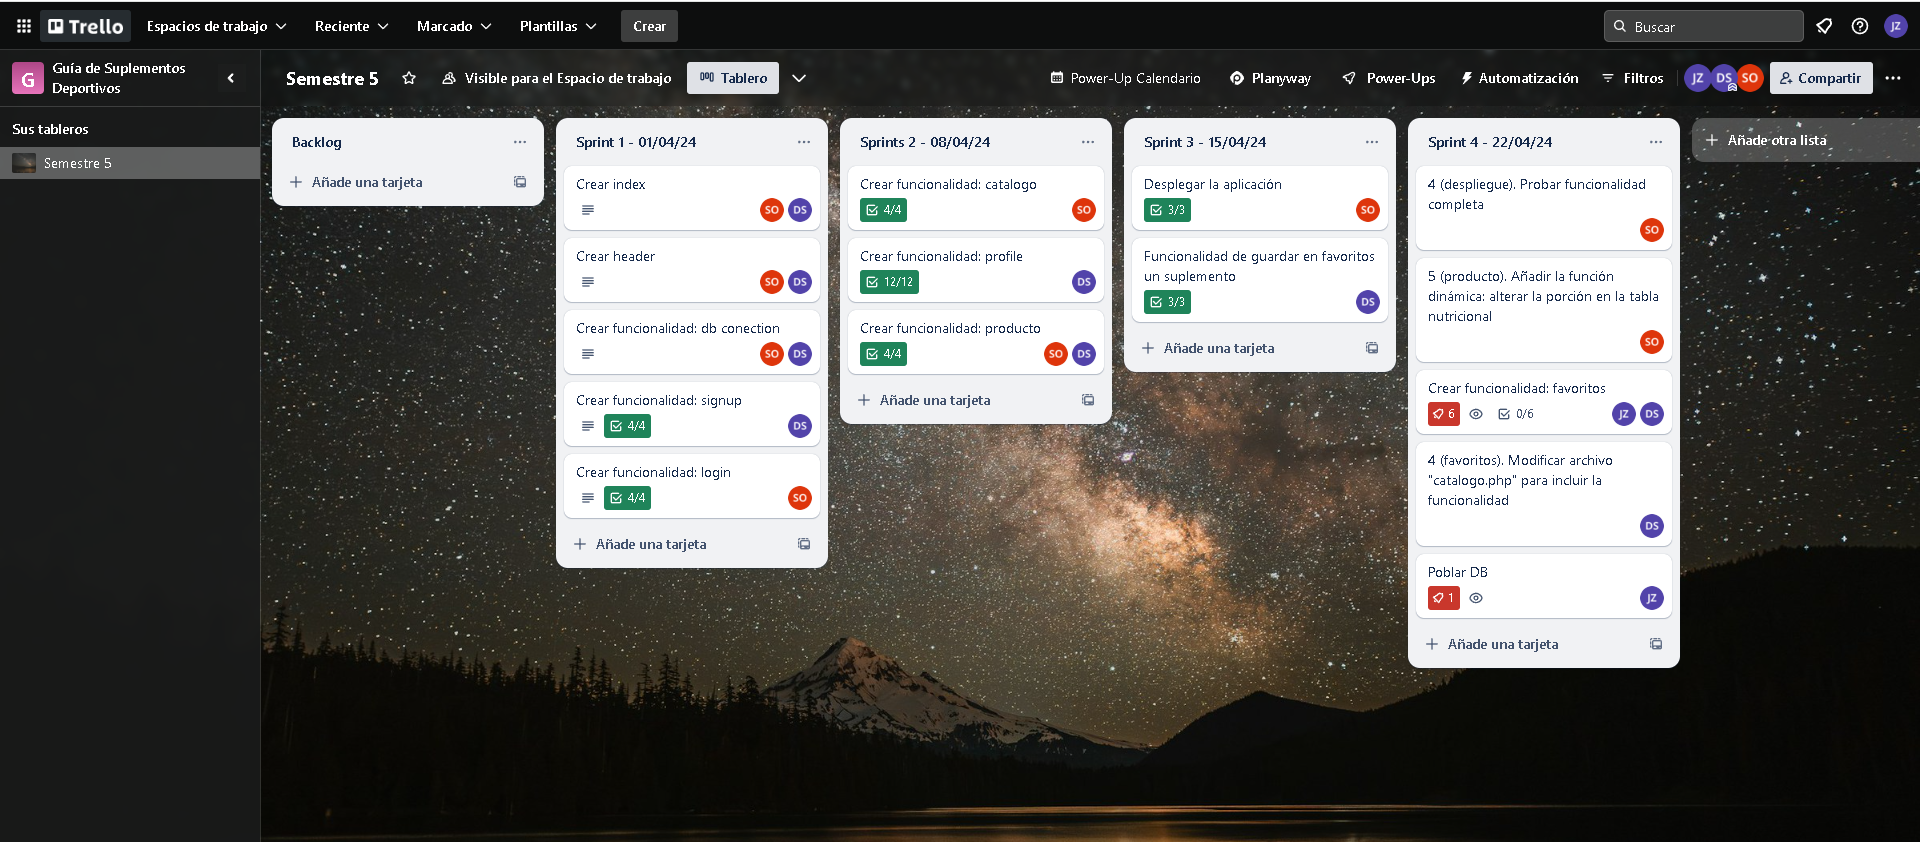1920x842 pixels.
Task: Click Añade otra lista button
Action: [x=1806, y=140]
